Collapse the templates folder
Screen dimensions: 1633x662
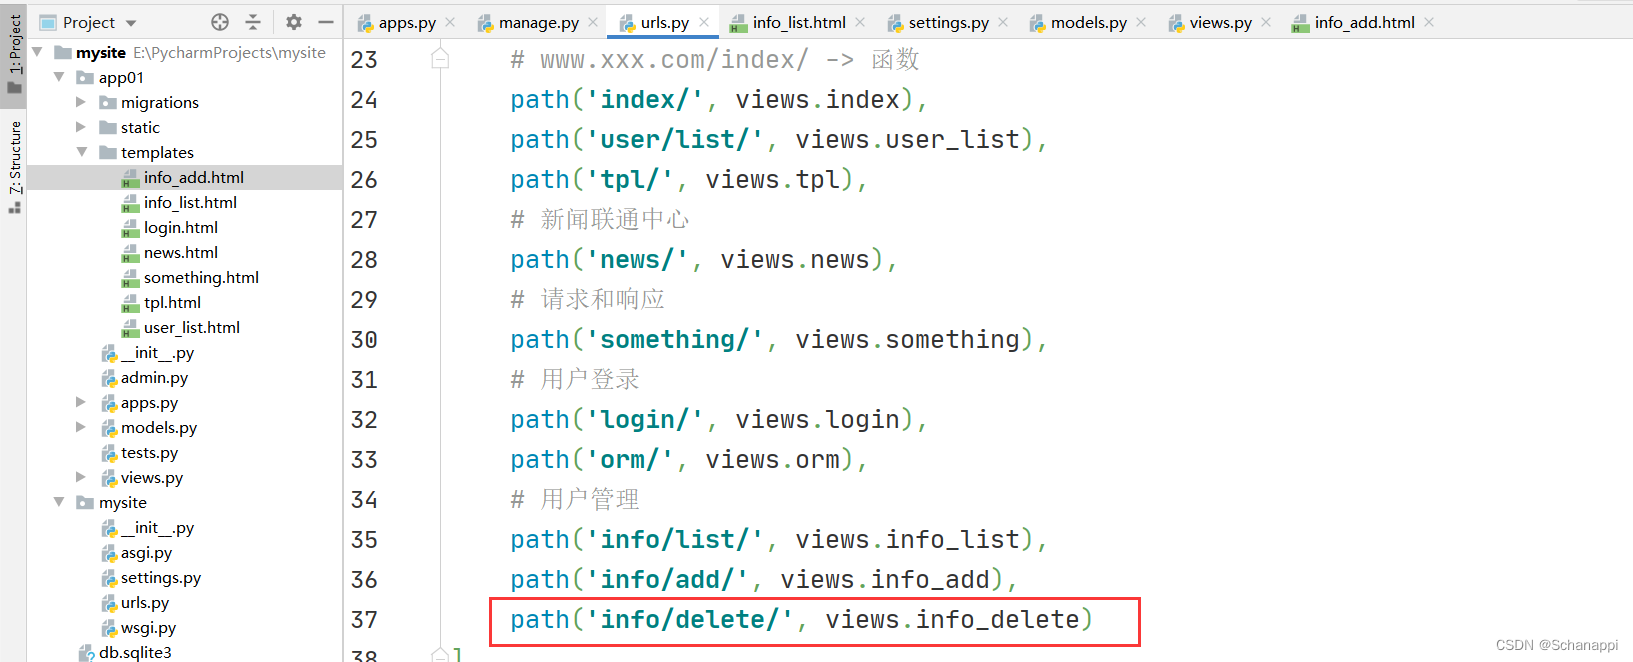(81, 152)
